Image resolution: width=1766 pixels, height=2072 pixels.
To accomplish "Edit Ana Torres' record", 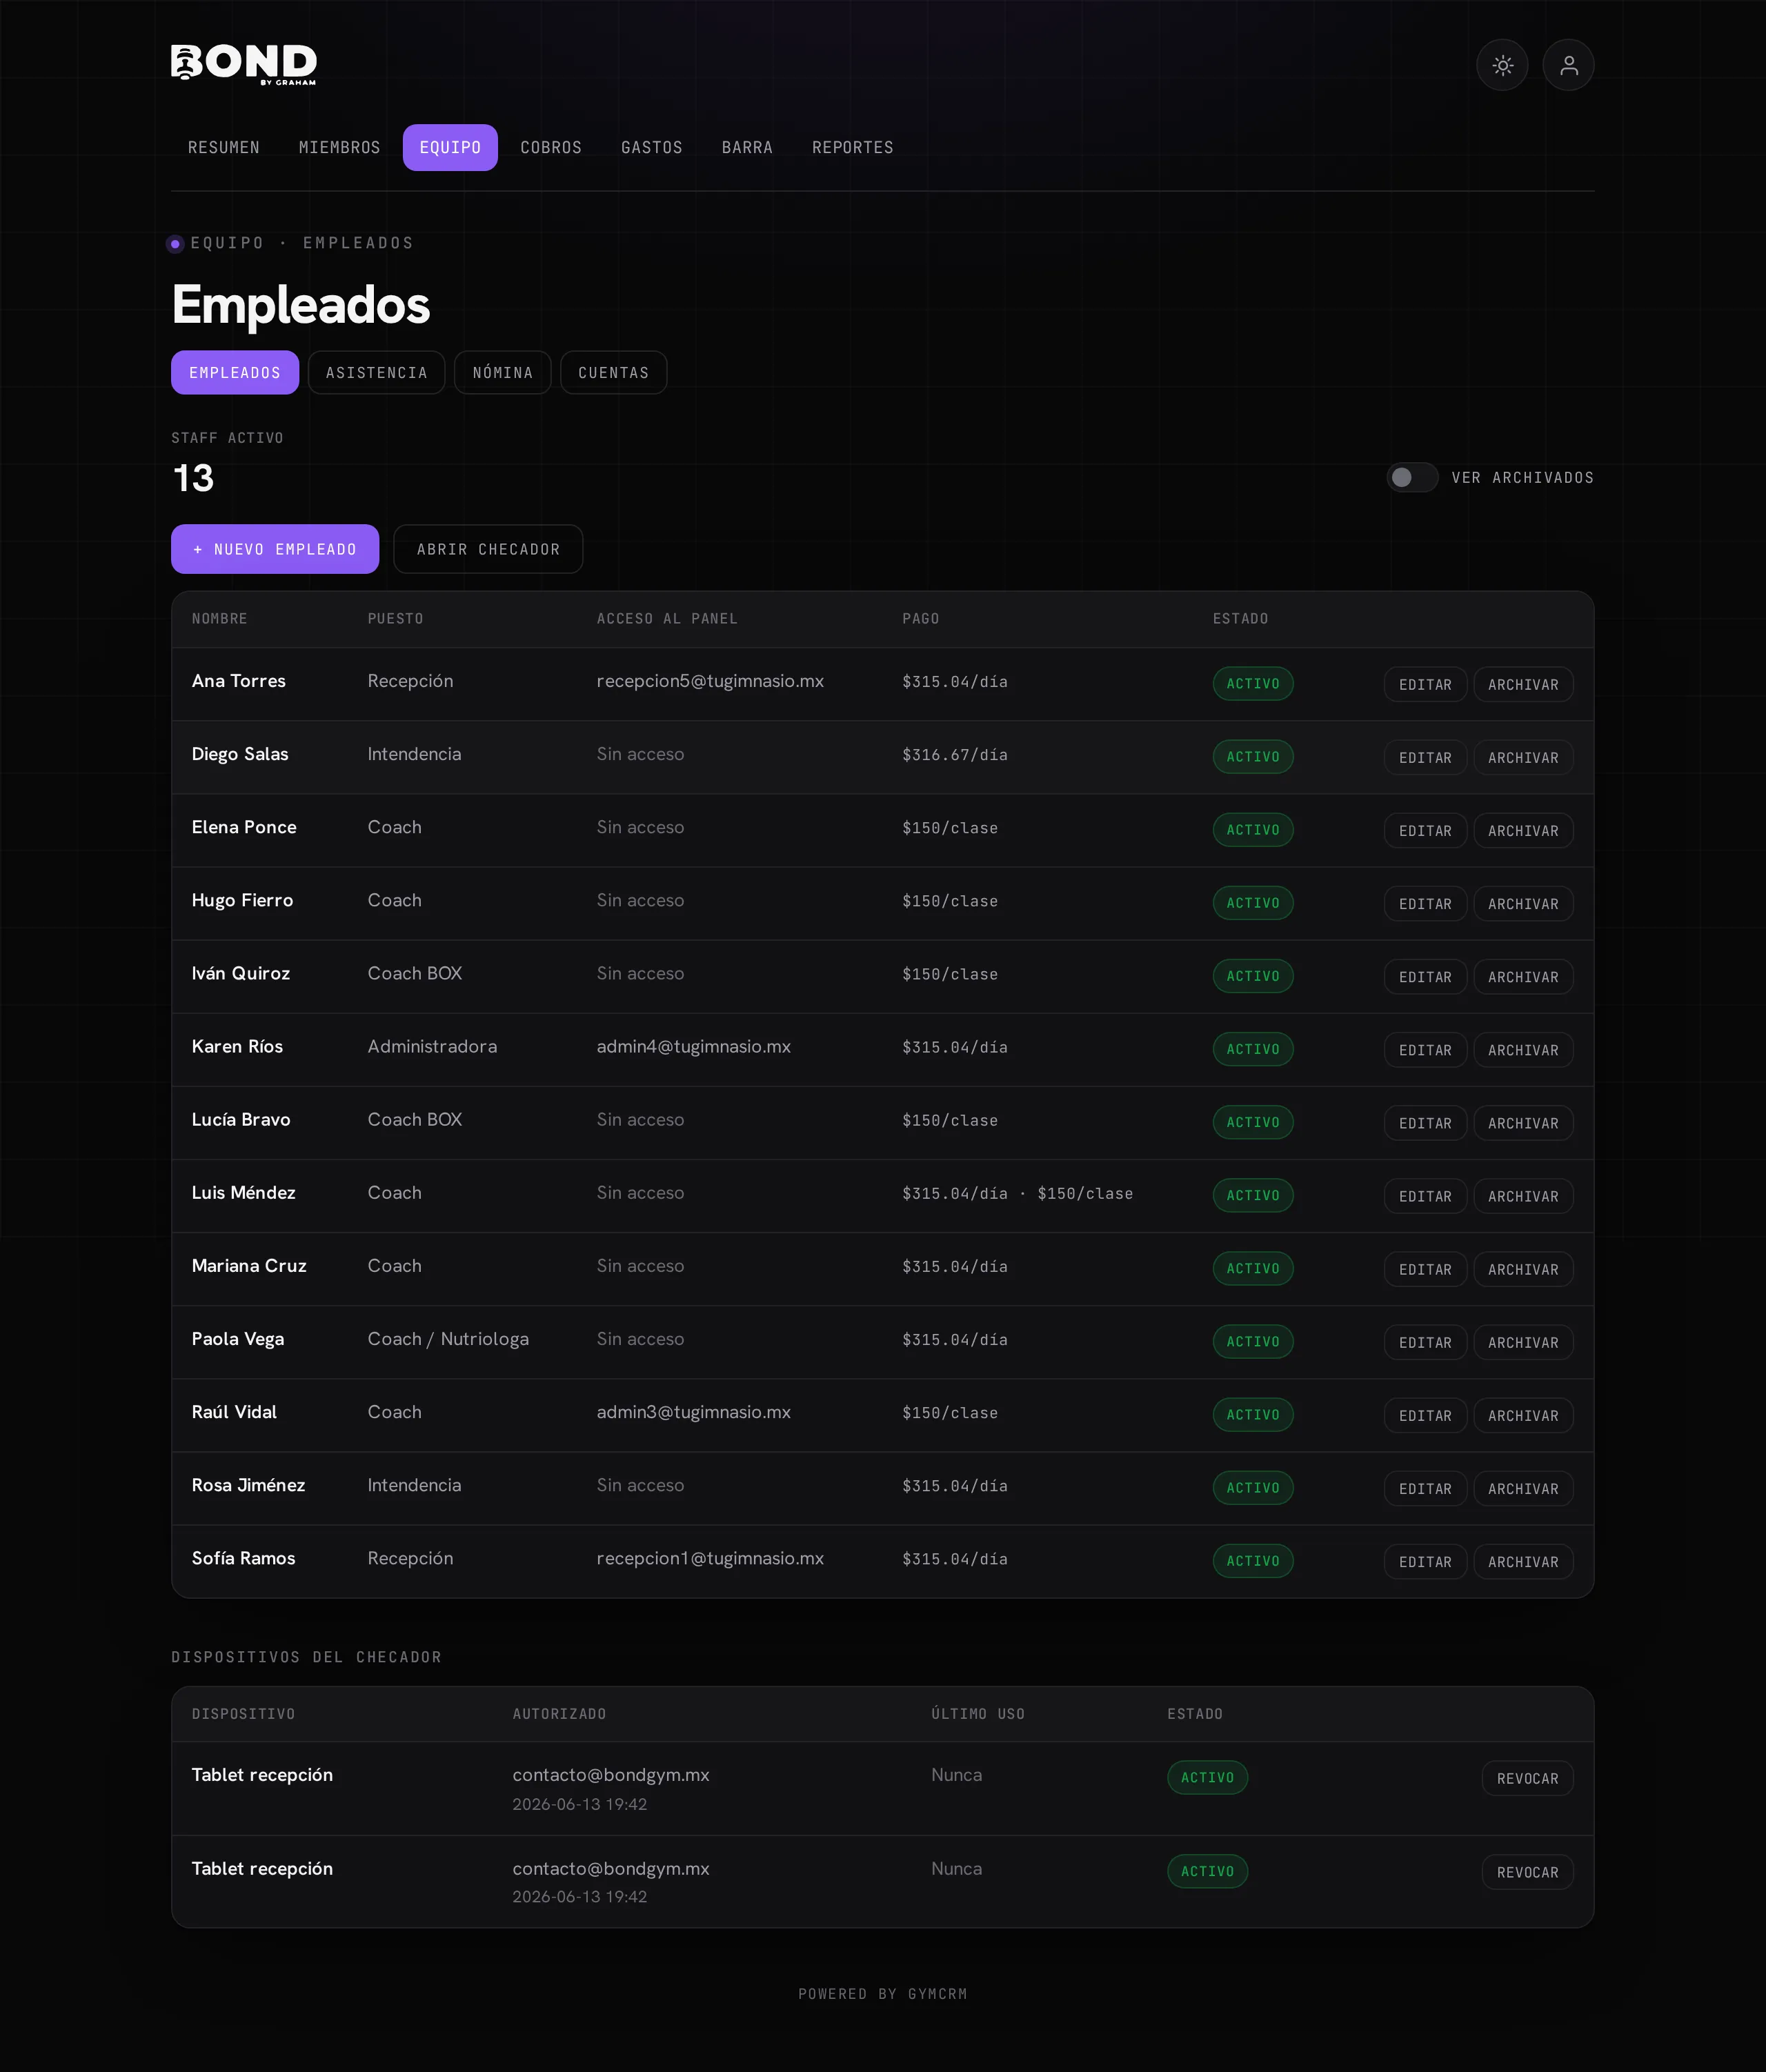I will point(1425,684).
